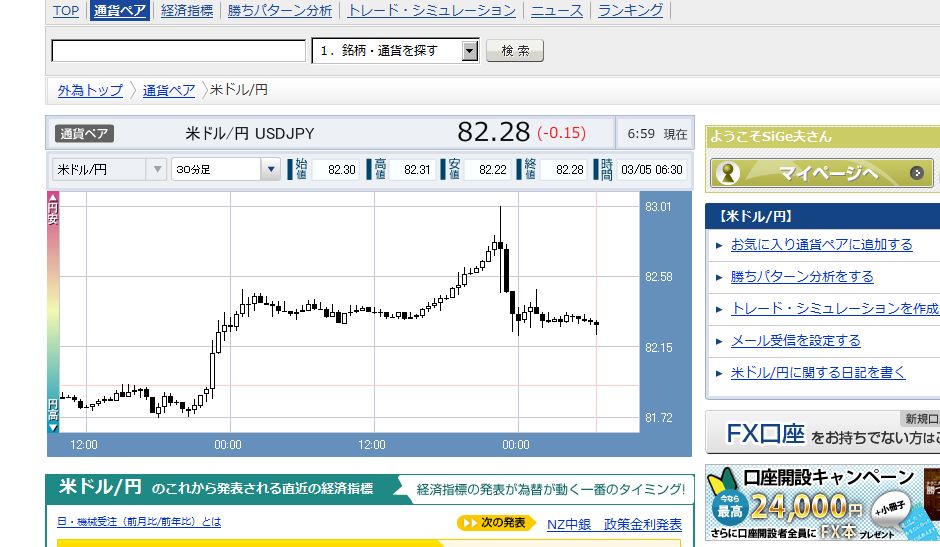
Task: Click the マイページへ button
Action: (x=822, y=173)
